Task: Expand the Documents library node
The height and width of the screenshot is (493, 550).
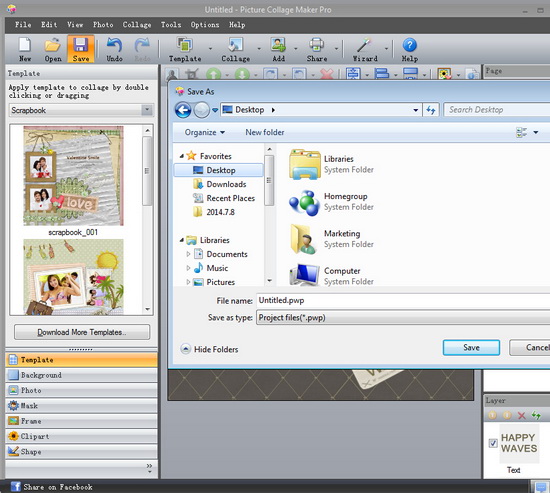Action: 188,254
